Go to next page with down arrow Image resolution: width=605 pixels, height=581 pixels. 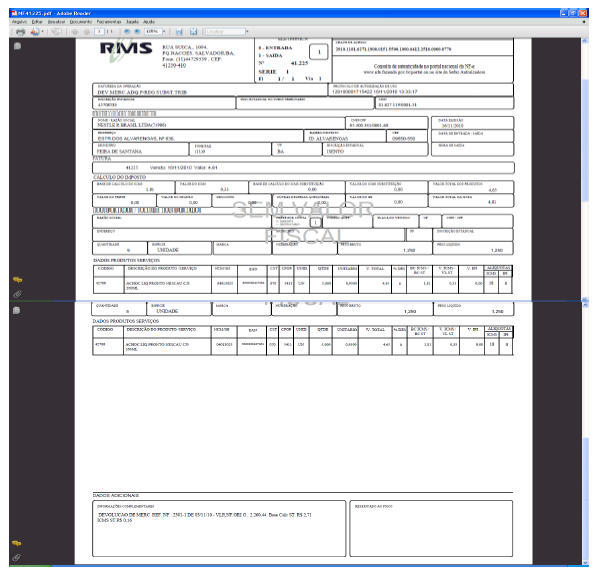[87, 32]
